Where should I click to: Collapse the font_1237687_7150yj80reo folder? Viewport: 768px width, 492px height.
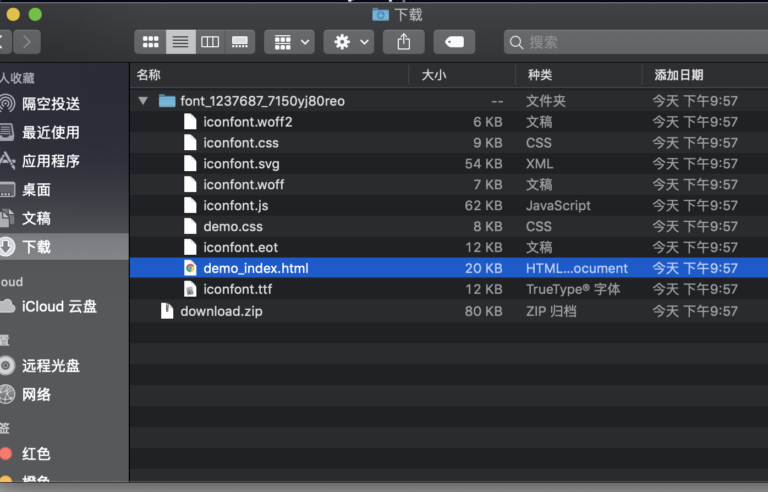coord(143,101)
